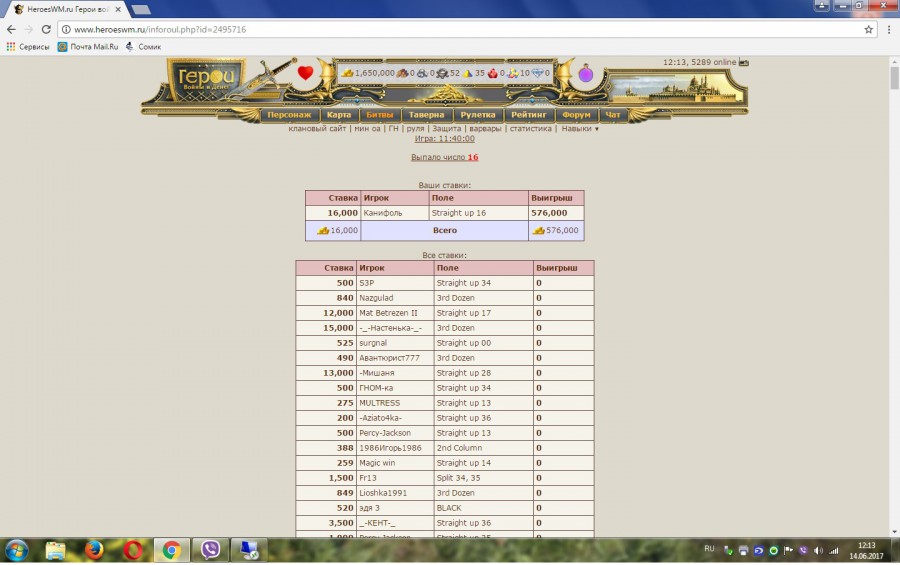Open the Персонаж menu tab

289,115
